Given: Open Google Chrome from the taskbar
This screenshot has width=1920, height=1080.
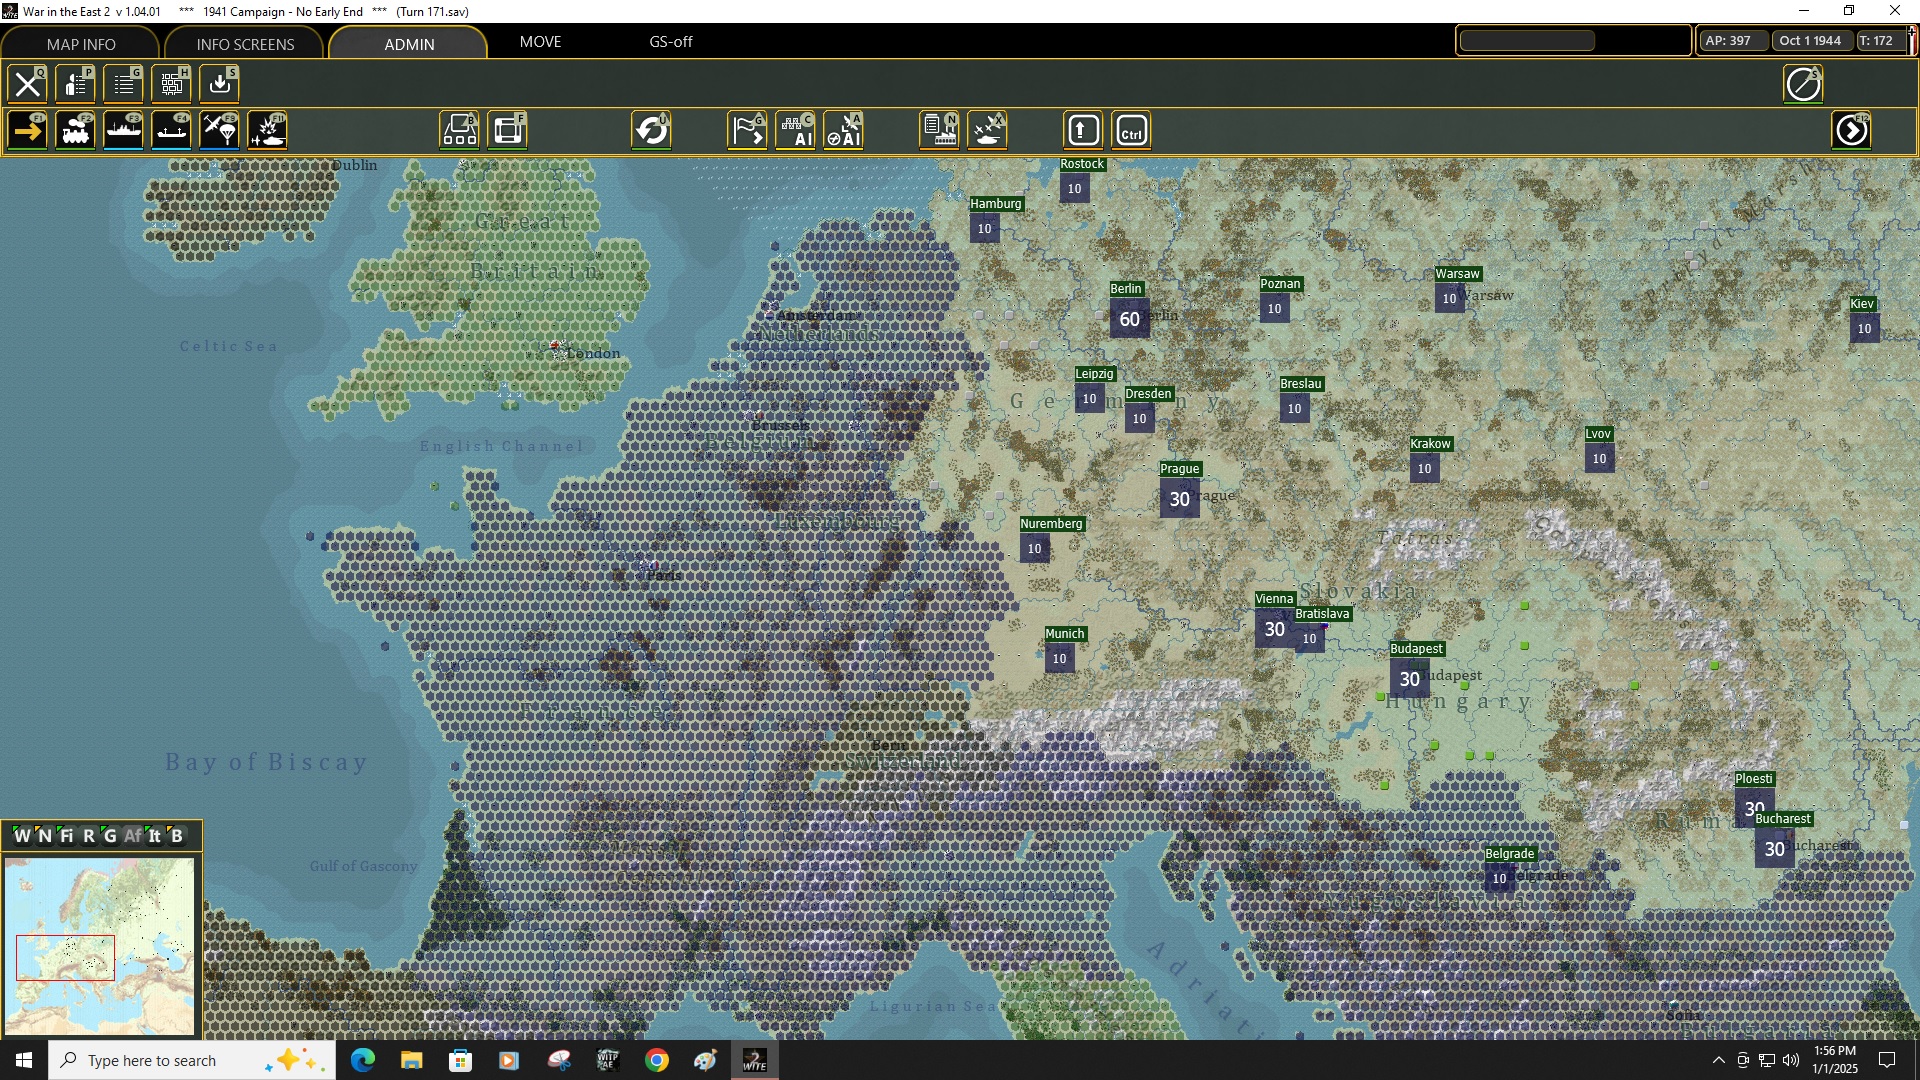Looking at the screenshot, I should coord(656,1060).
